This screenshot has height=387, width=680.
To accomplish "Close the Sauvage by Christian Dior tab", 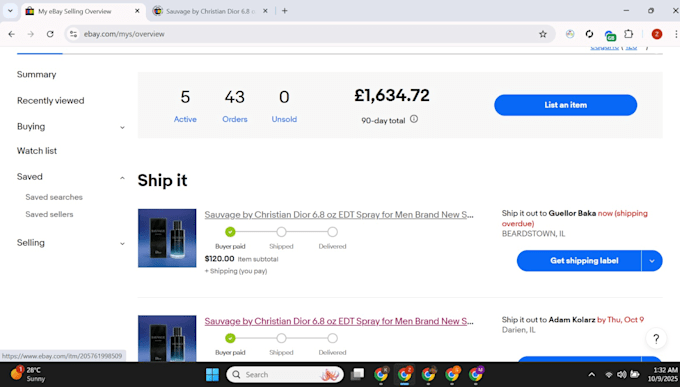I will (265, 11).
